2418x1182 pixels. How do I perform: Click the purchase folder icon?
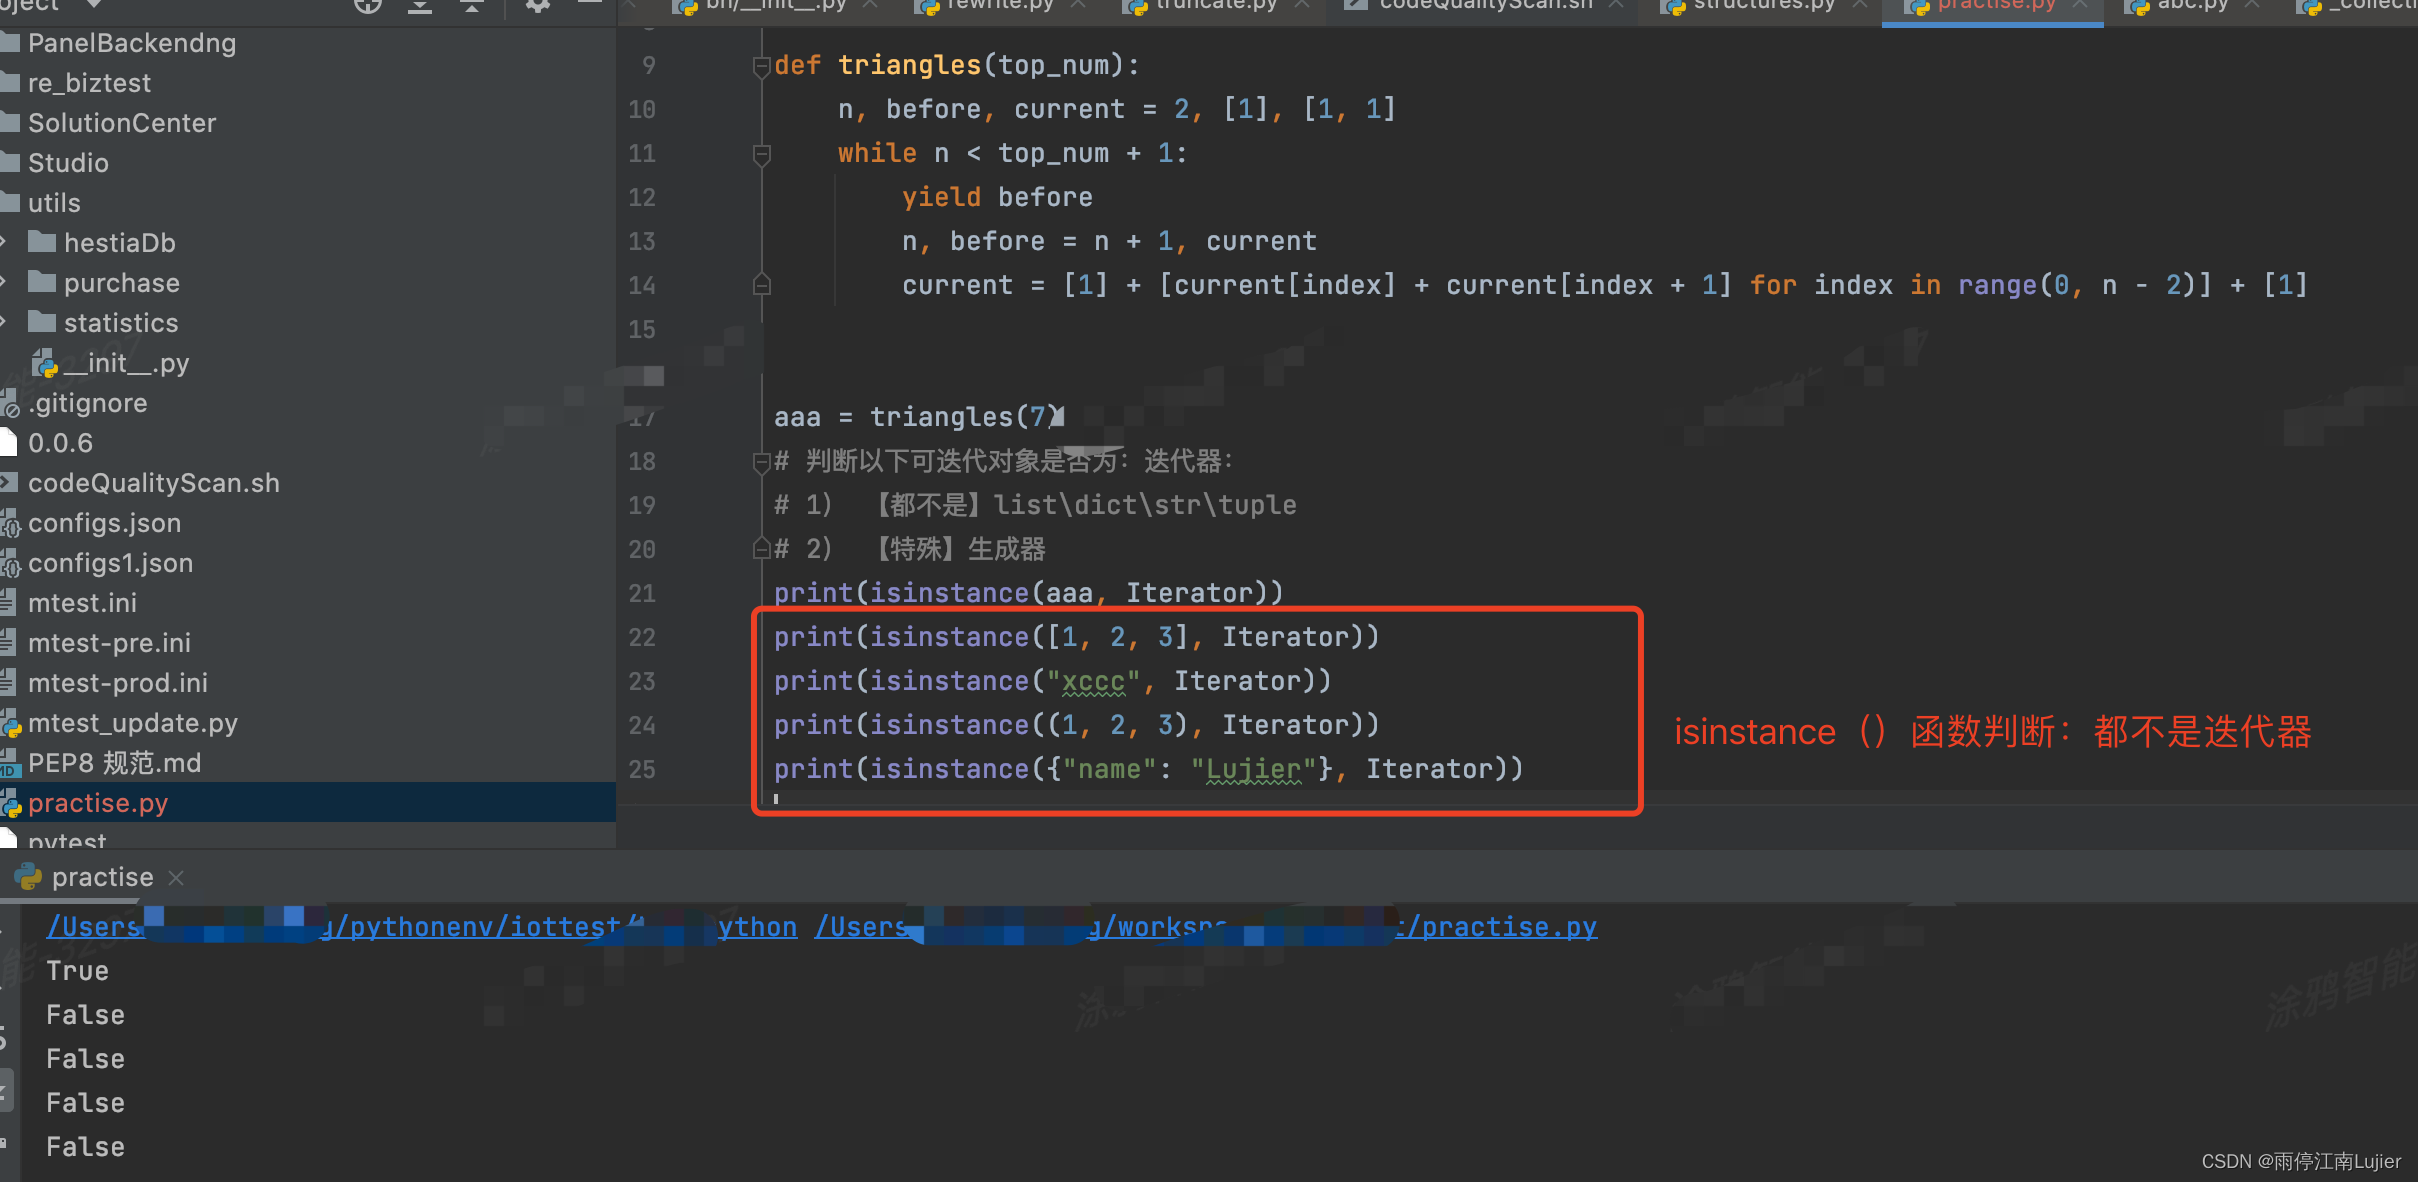42,282
